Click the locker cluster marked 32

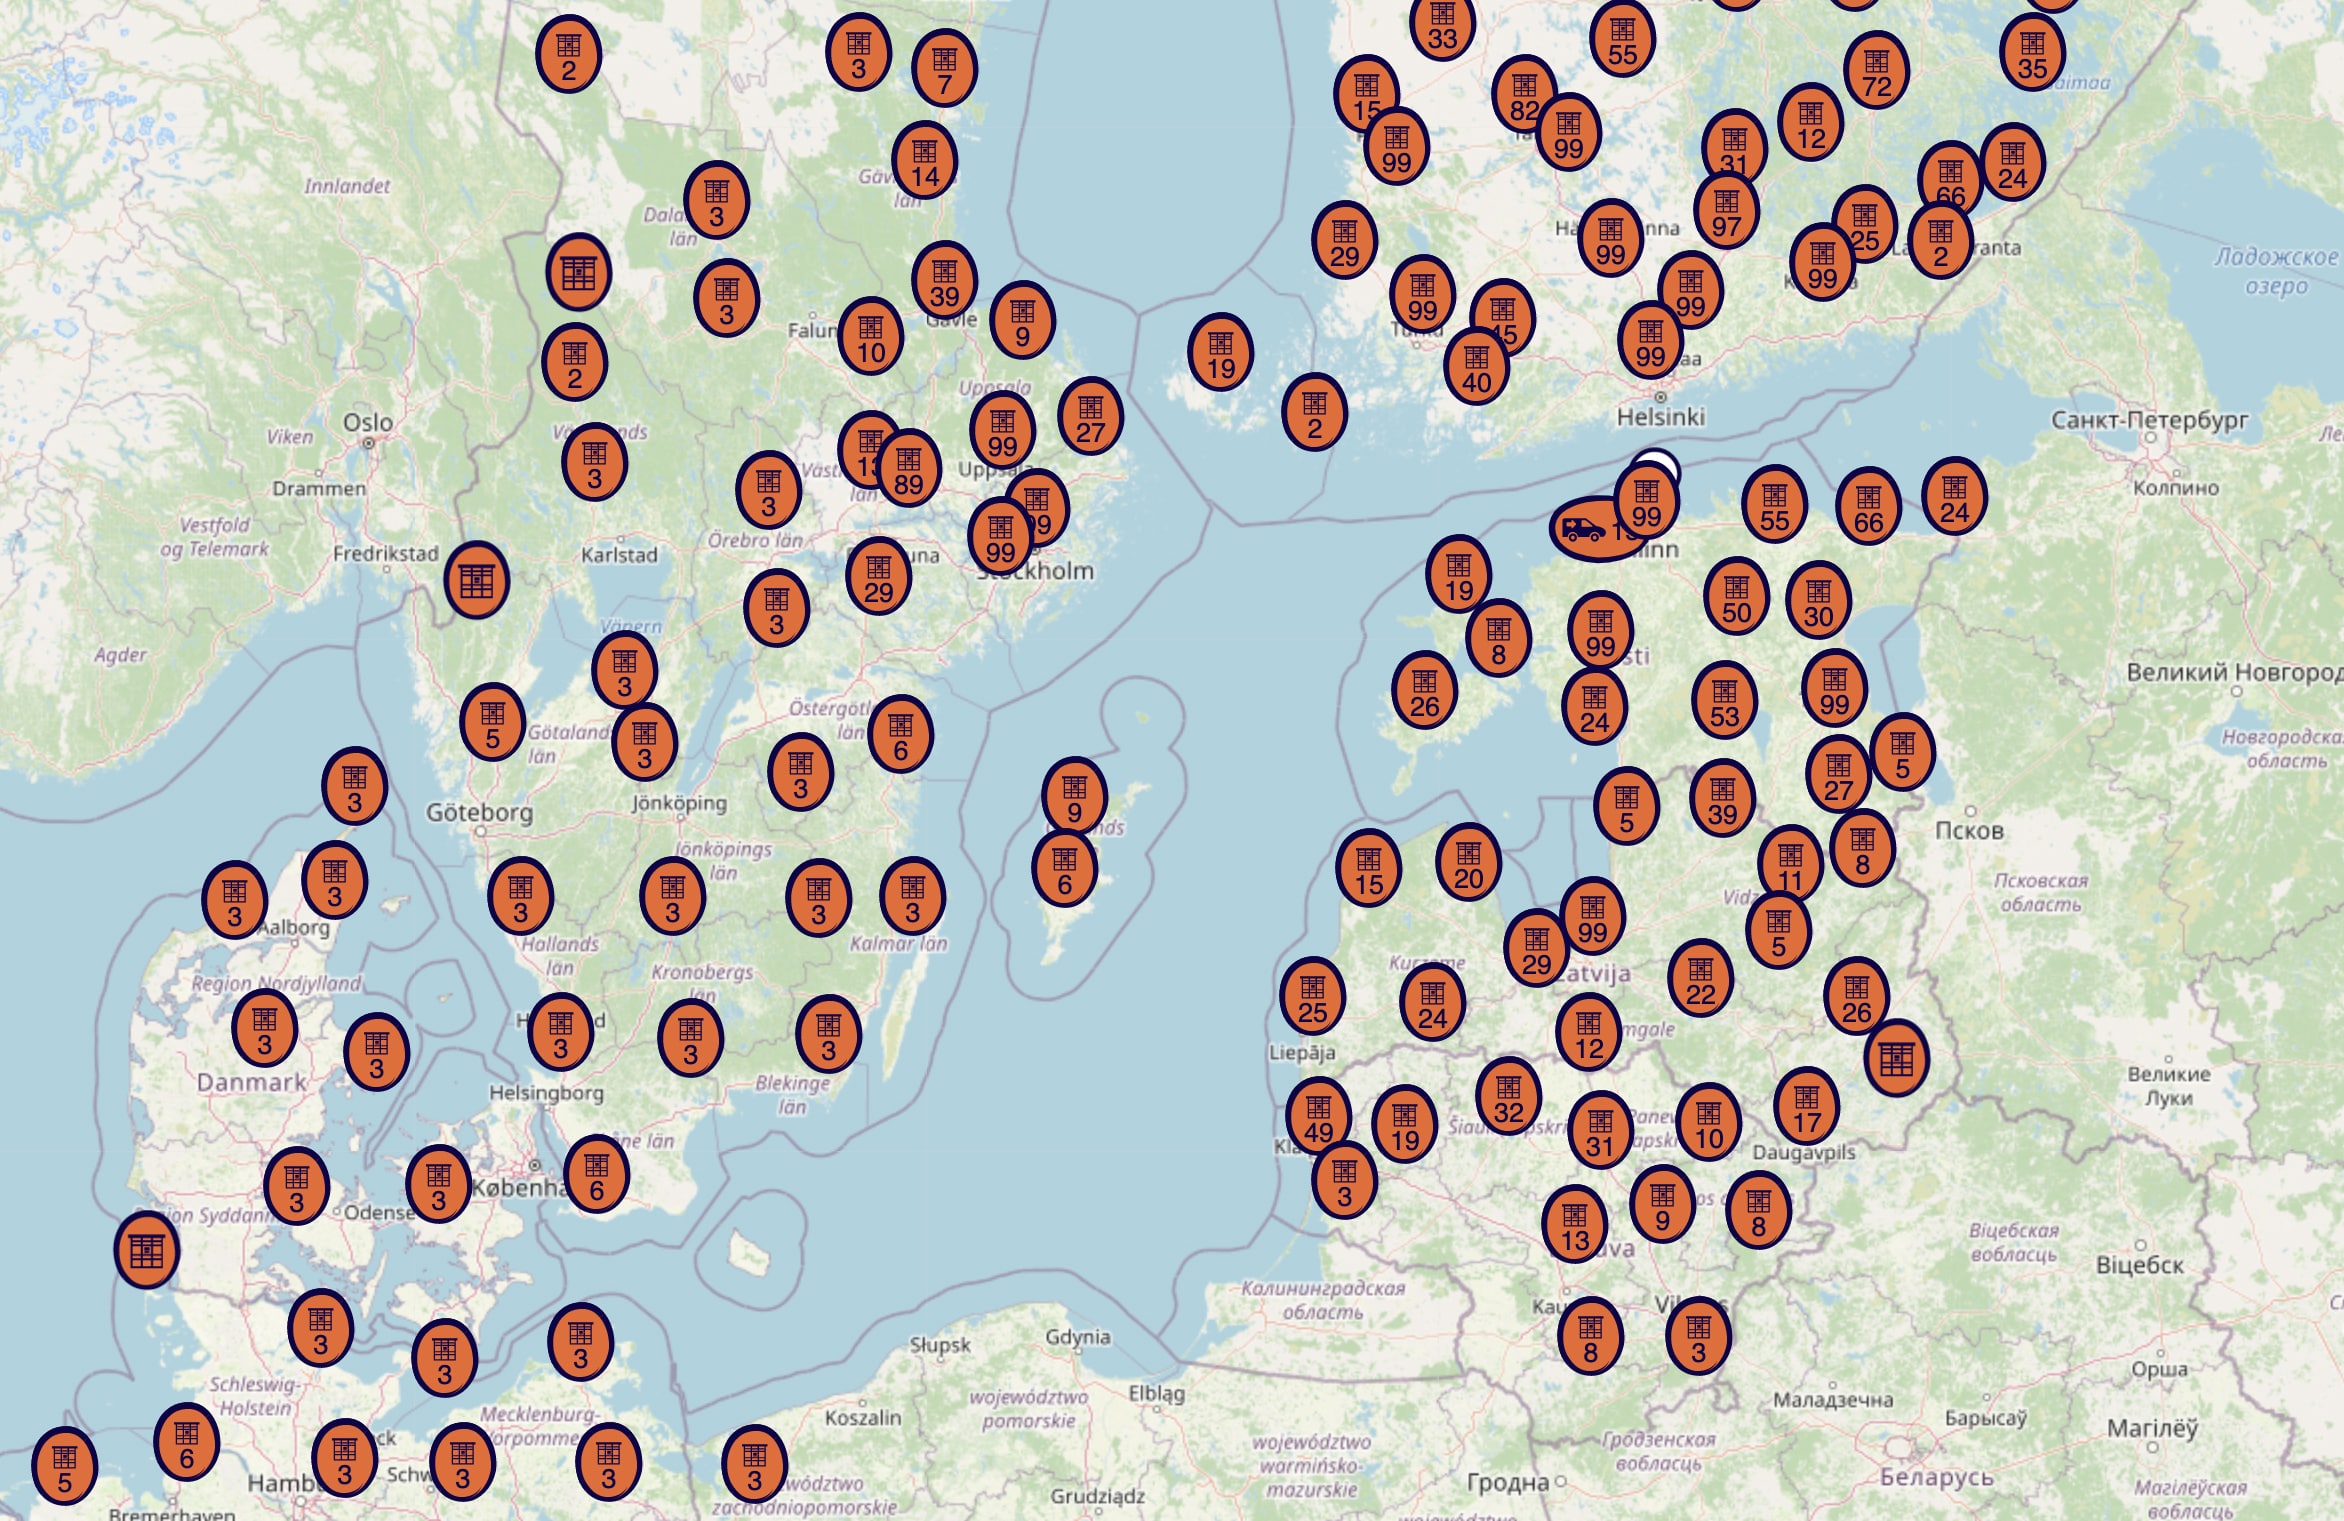point(1508,1096)
